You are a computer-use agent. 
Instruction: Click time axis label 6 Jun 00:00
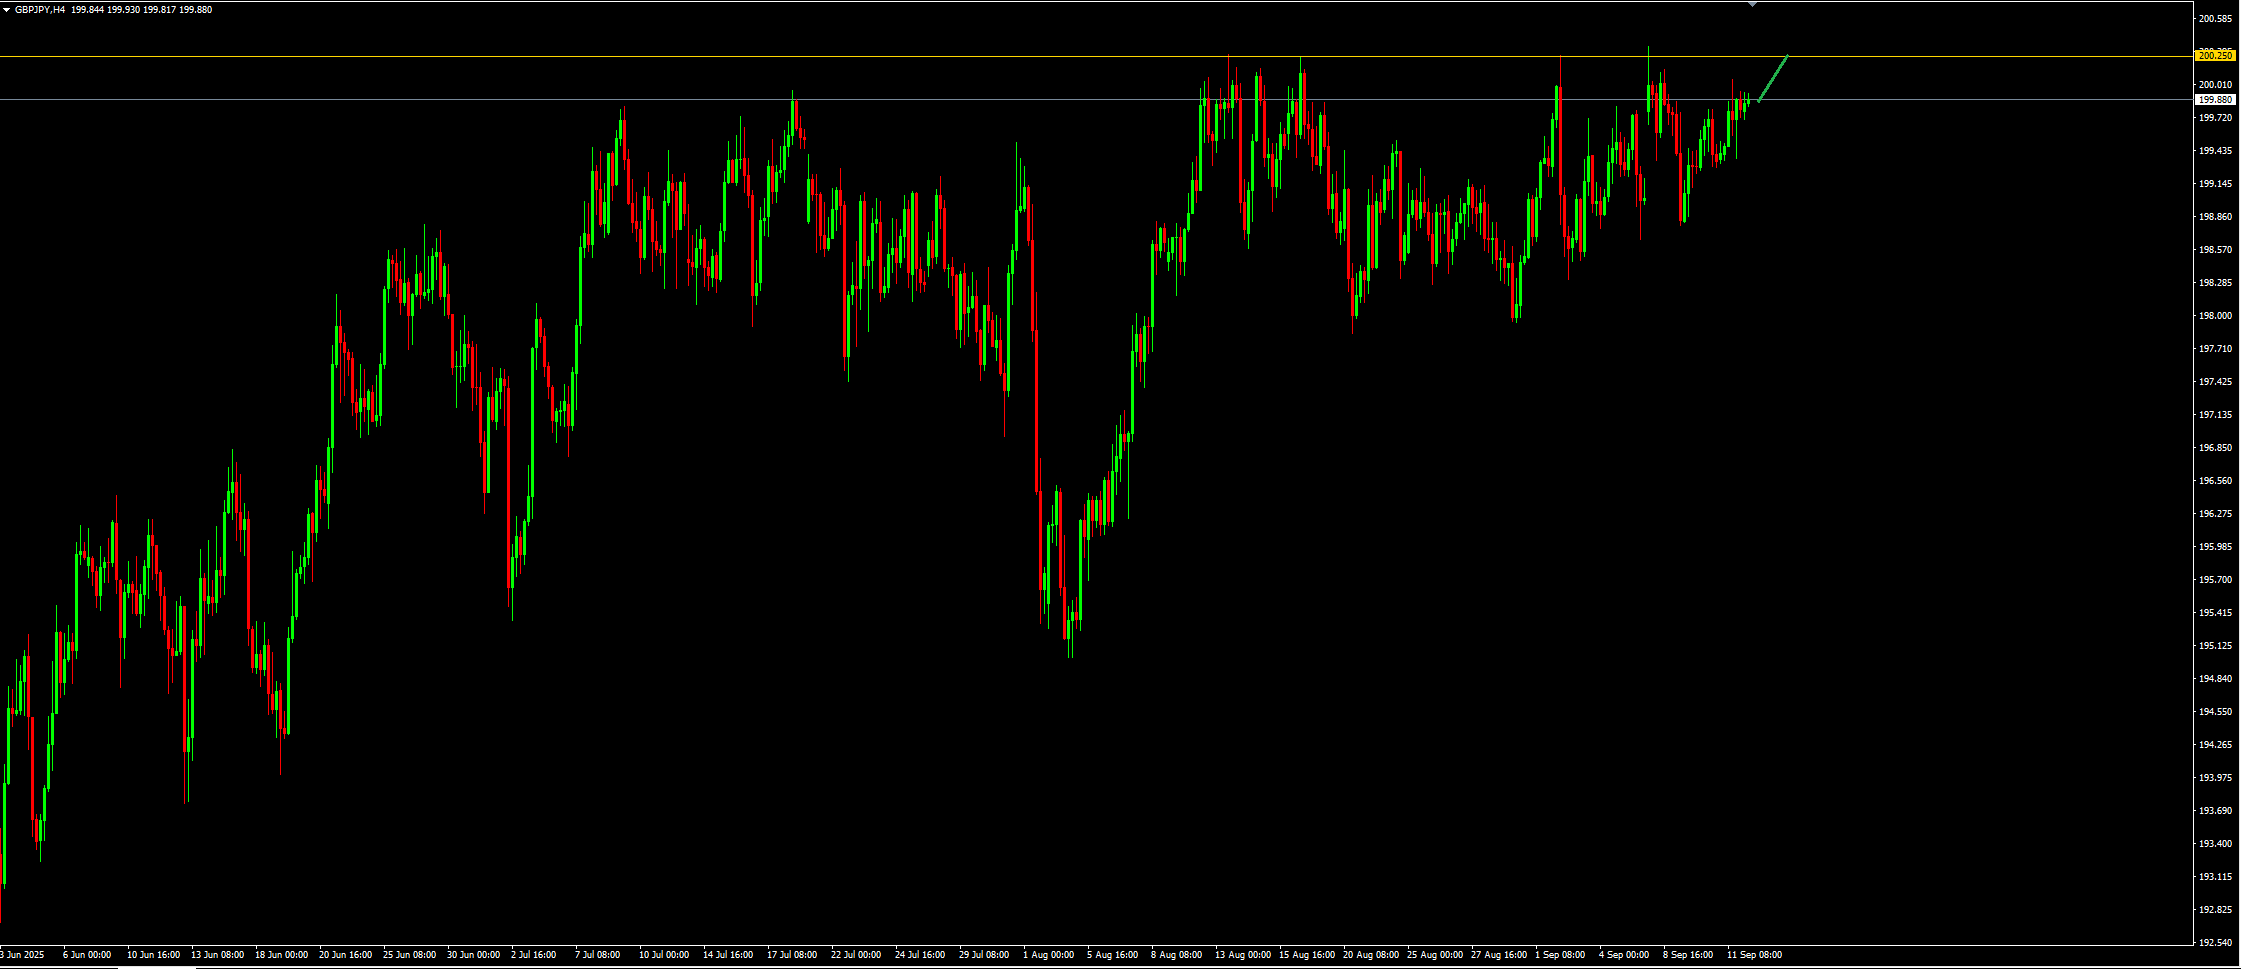pos(87,955)
